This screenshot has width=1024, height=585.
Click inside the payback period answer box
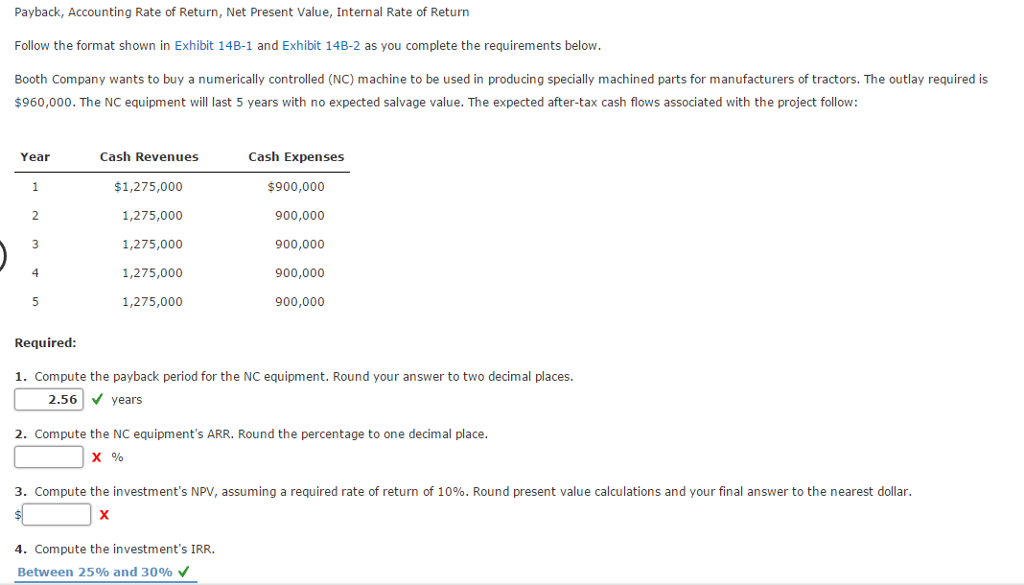[x=49, y=399]
